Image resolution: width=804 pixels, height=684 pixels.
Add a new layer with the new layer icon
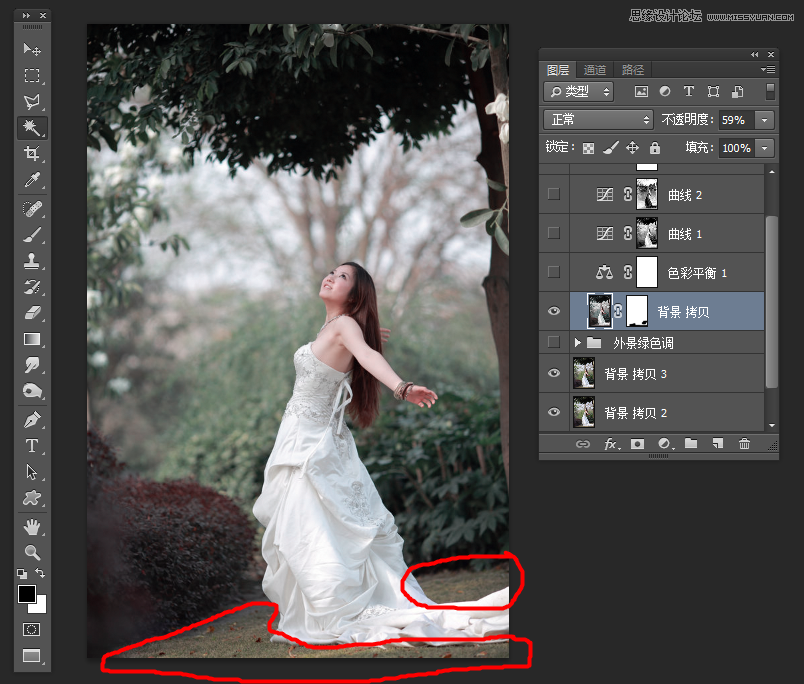tap(718, 444)
